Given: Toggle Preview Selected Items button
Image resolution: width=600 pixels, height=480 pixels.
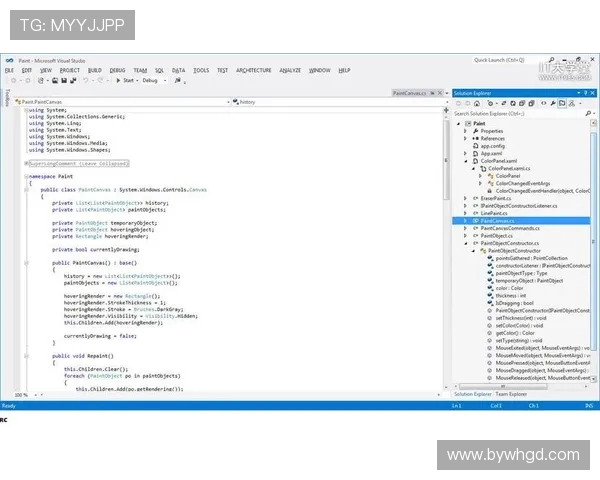Looking at the screenshot, I should pos(562,103).
